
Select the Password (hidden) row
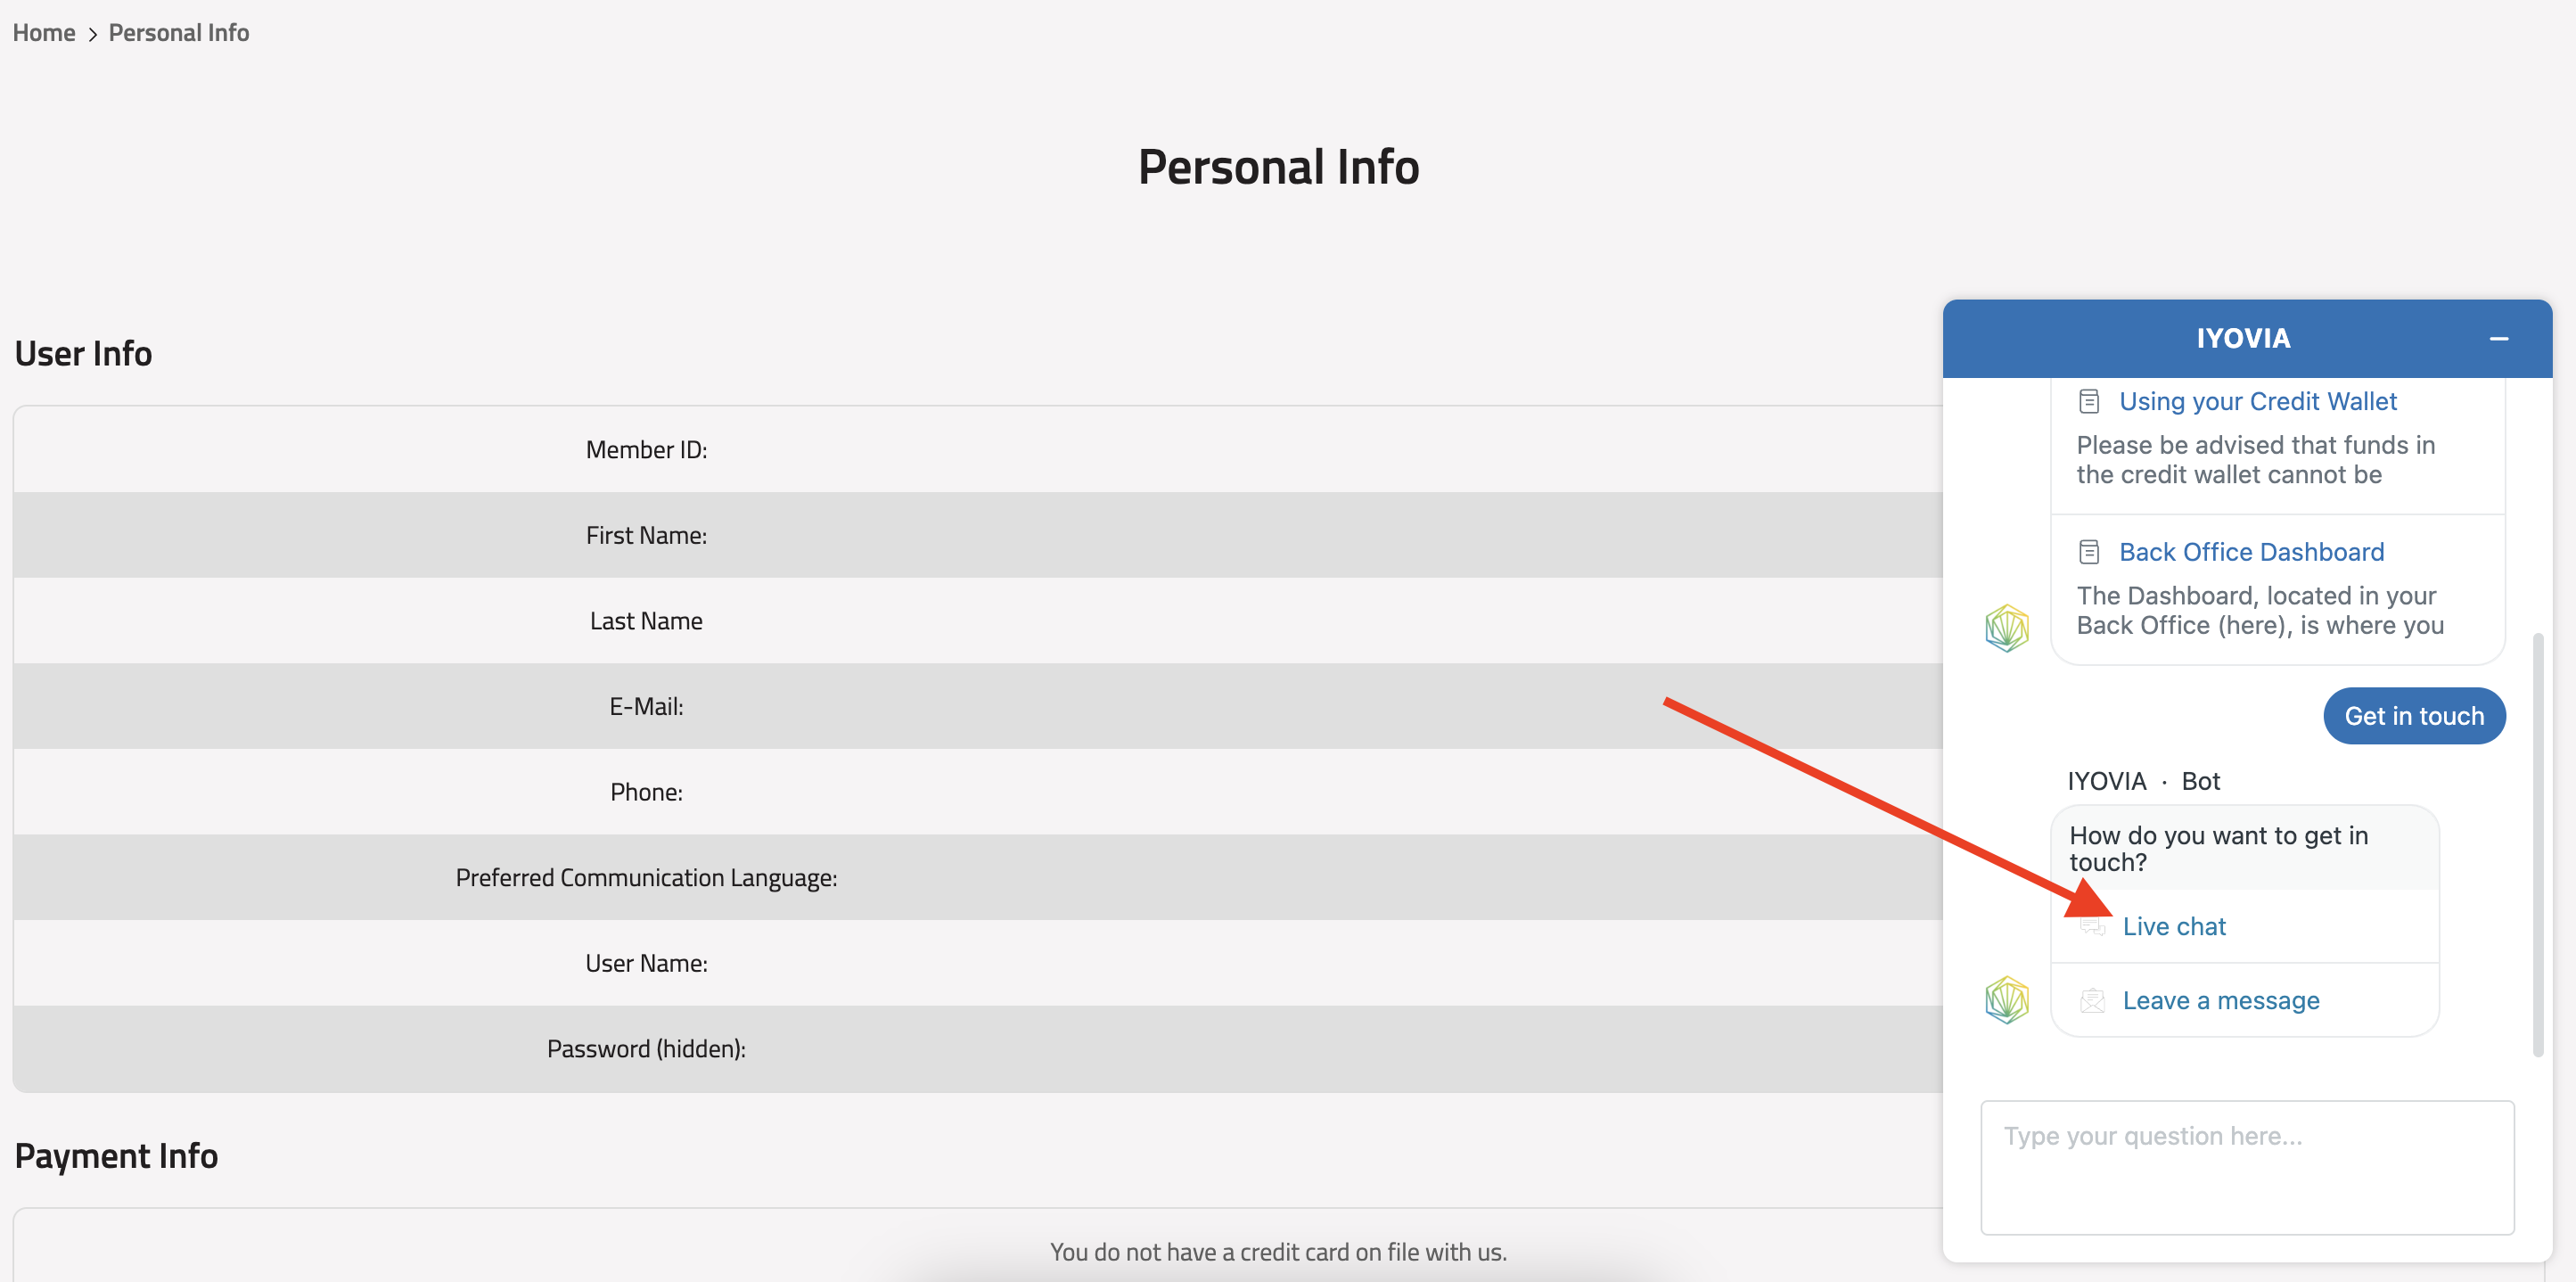pos(977,1049)
